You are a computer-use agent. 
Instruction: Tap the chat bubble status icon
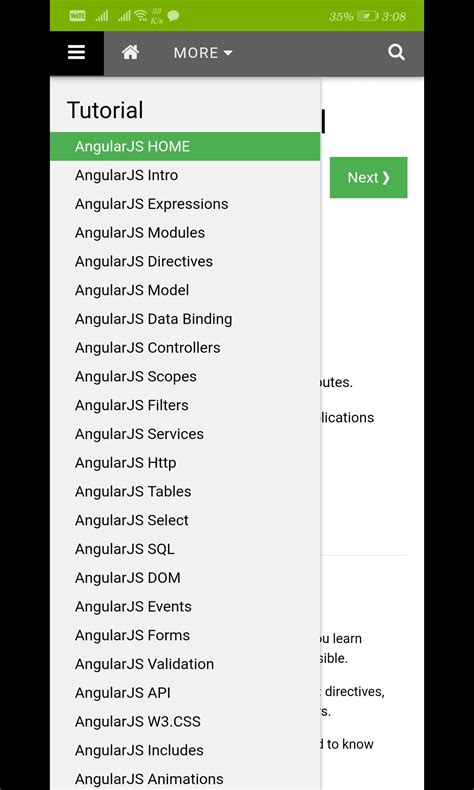tap(173, 16)
